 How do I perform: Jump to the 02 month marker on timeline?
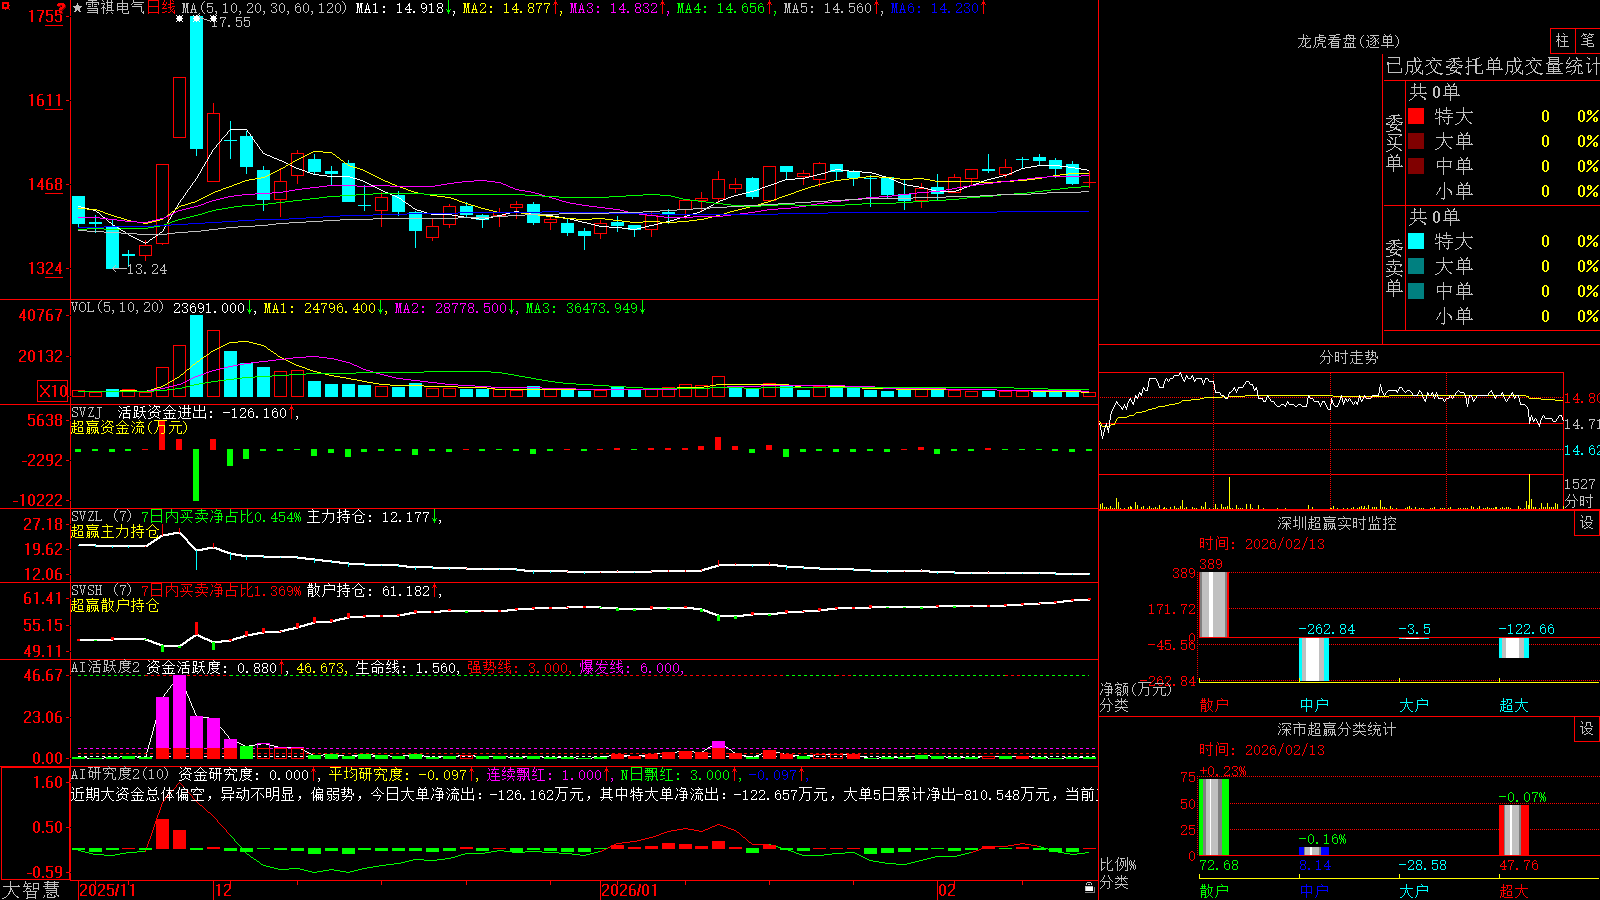pyautogui.click(x=947, y=890)
